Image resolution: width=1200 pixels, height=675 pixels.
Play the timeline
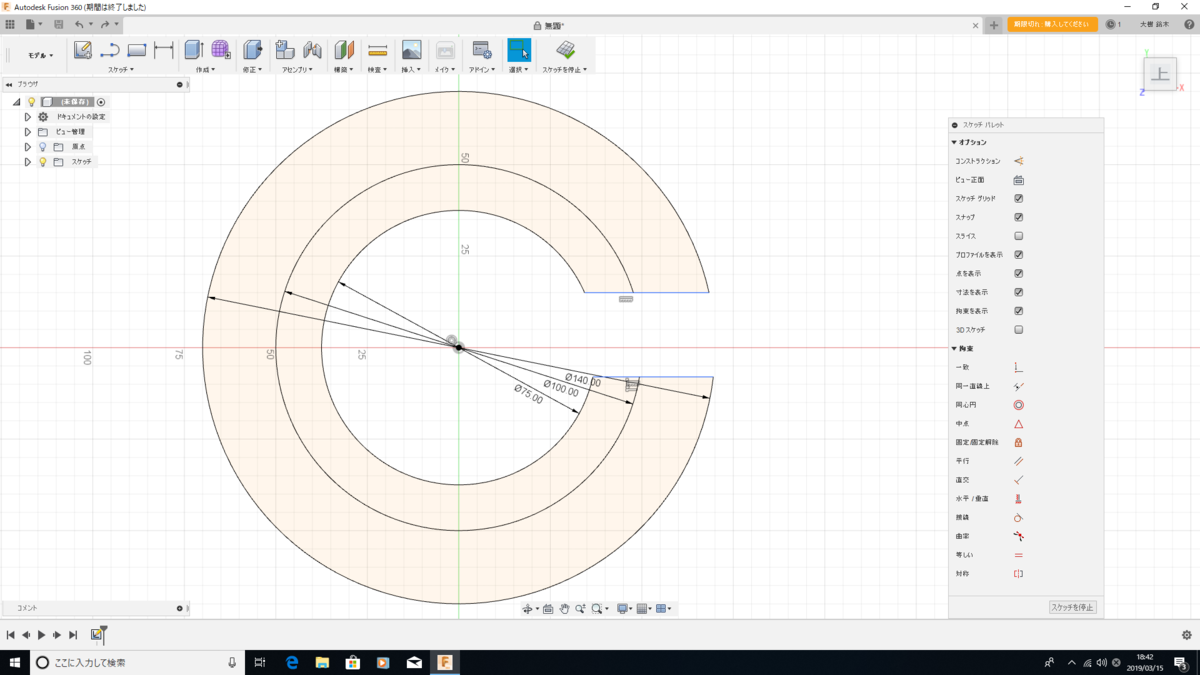point(41,635)
